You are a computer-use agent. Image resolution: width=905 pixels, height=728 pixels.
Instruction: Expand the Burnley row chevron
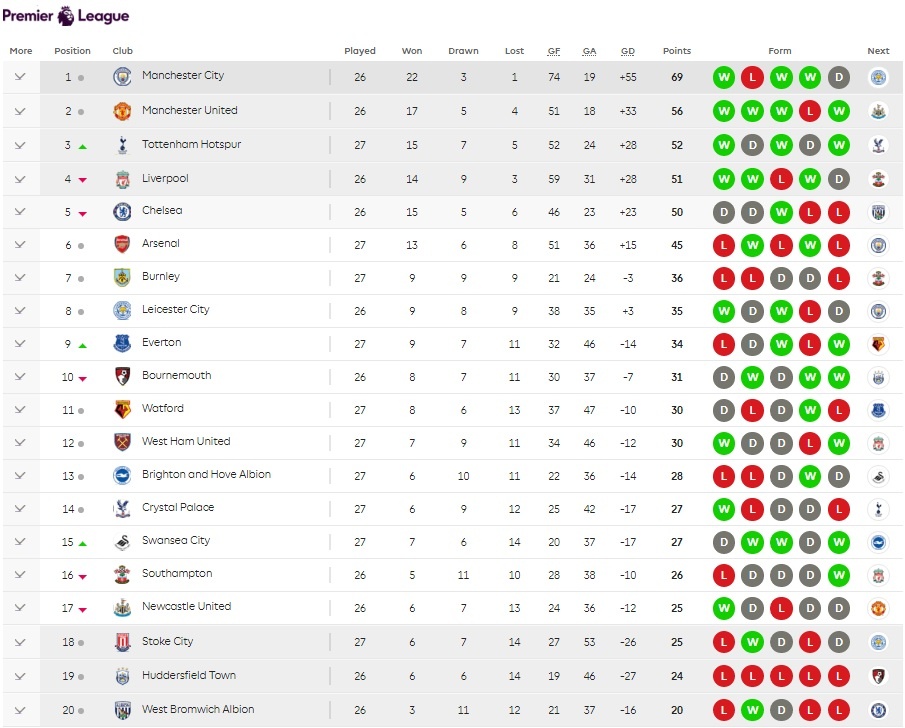(20, 277)
